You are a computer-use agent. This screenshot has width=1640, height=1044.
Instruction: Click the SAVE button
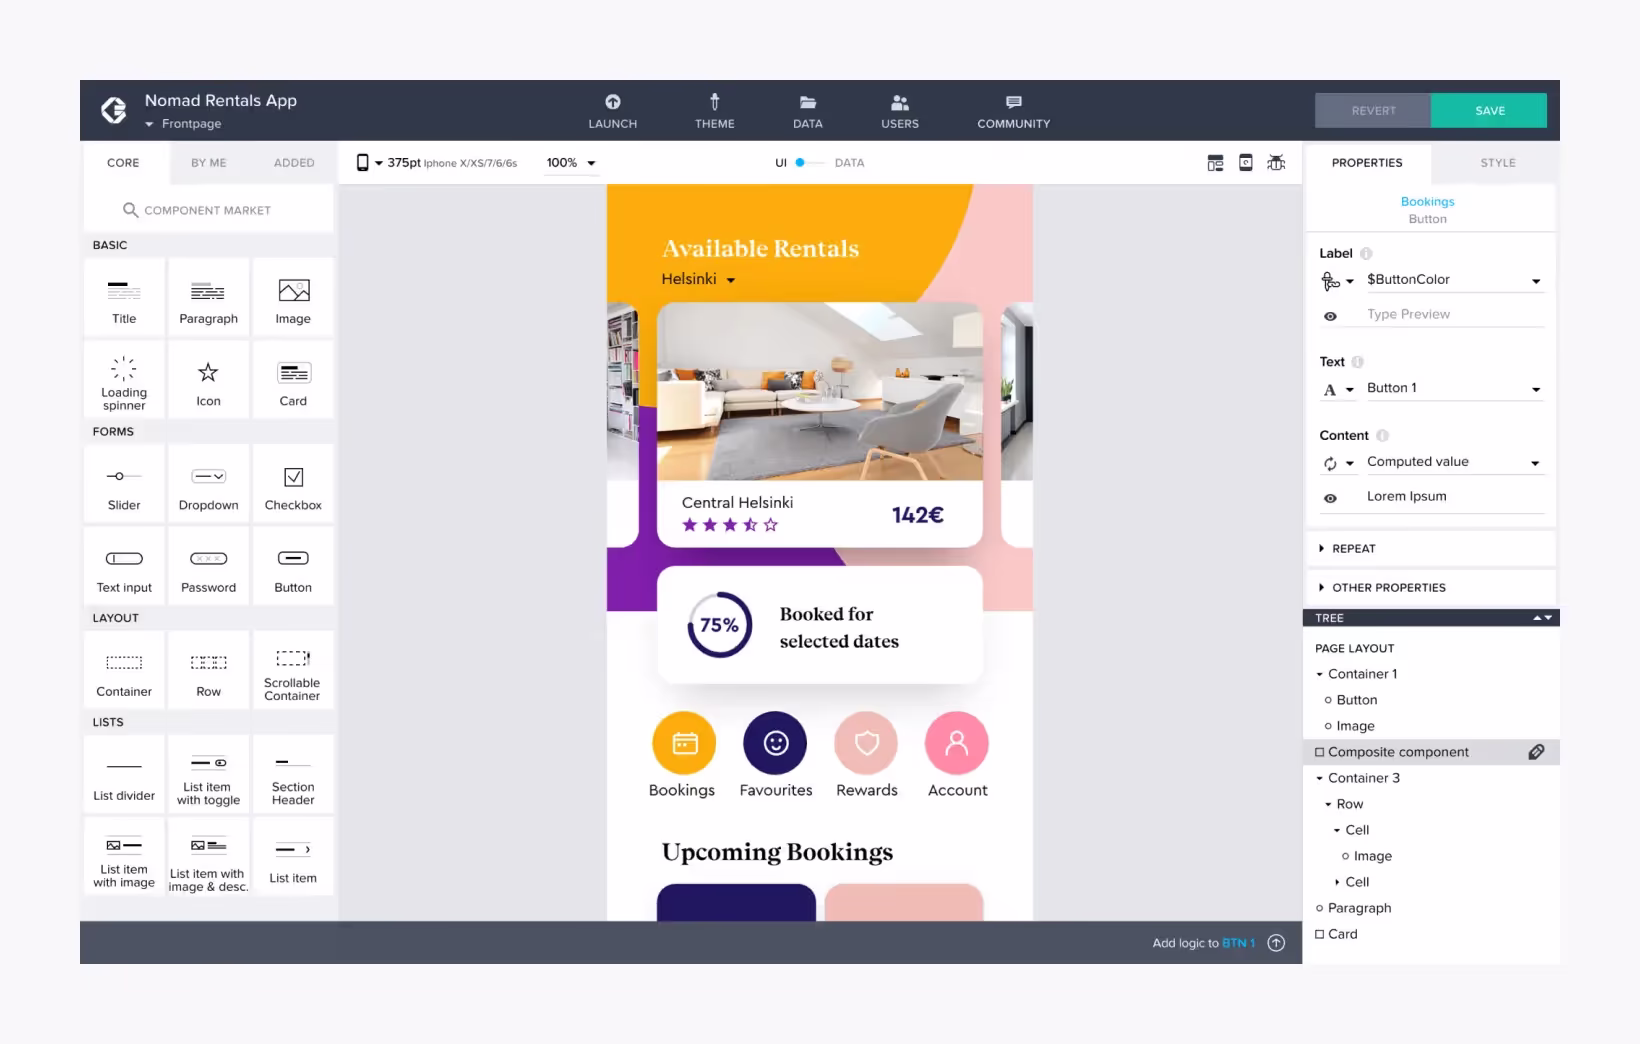tap(1489, 111)
